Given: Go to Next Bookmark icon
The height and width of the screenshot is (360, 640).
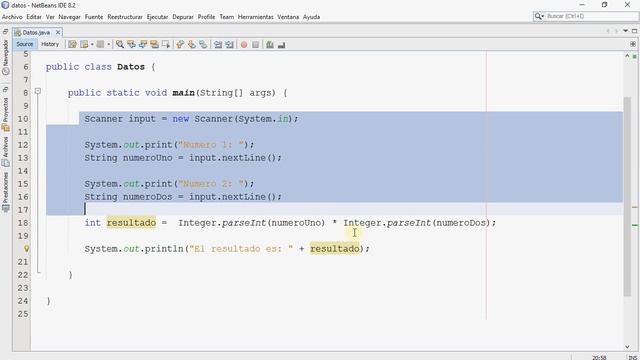Looking at the screenshot, I should [191, 44].
